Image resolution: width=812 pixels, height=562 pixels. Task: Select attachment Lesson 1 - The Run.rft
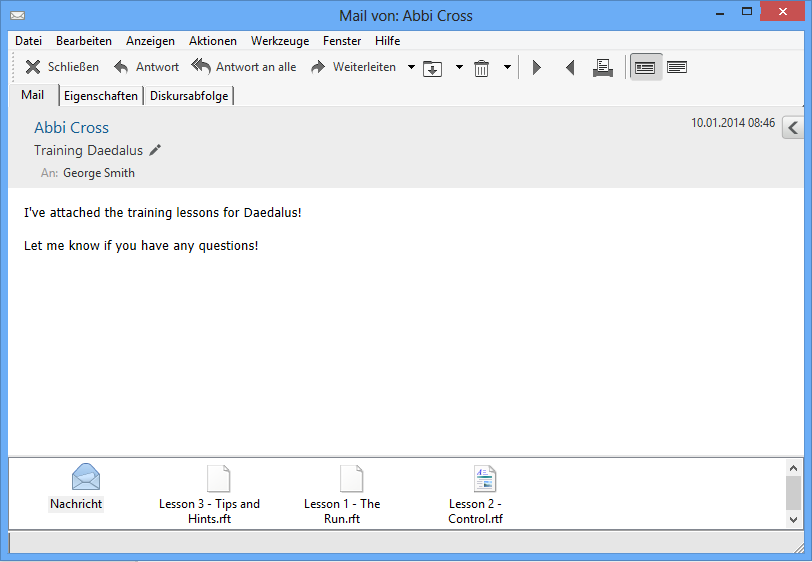342,495
